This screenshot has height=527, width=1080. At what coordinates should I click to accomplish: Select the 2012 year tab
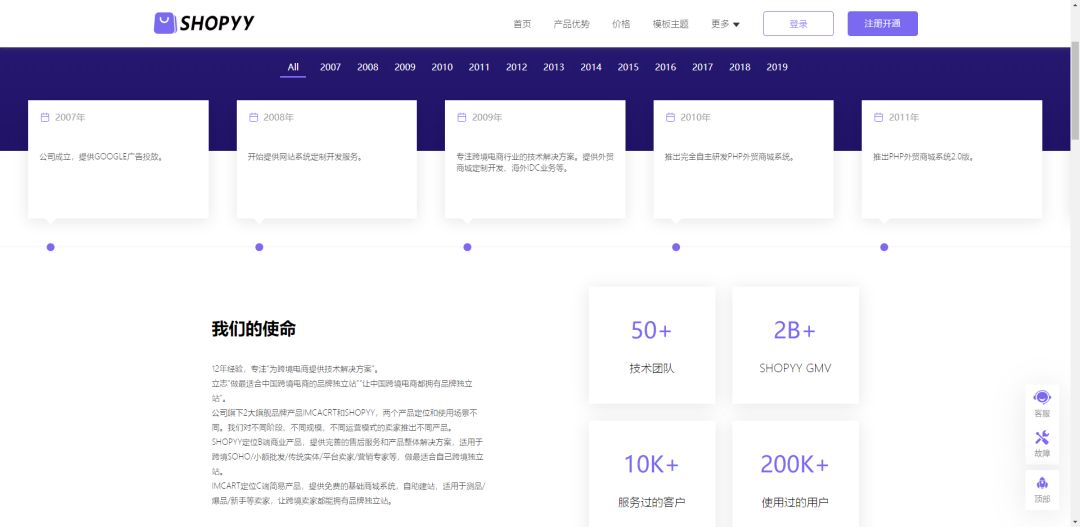point(517,67)
